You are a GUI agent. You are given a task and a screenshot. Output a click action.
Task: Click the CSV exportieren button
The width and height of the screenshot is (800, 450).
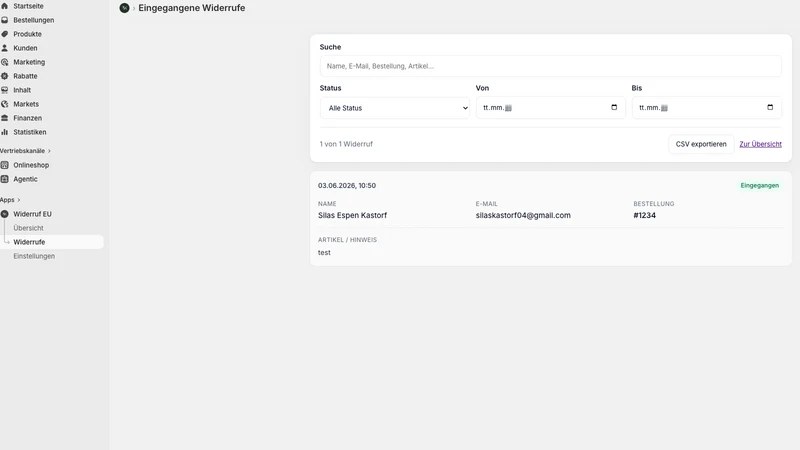click(701, 144)
